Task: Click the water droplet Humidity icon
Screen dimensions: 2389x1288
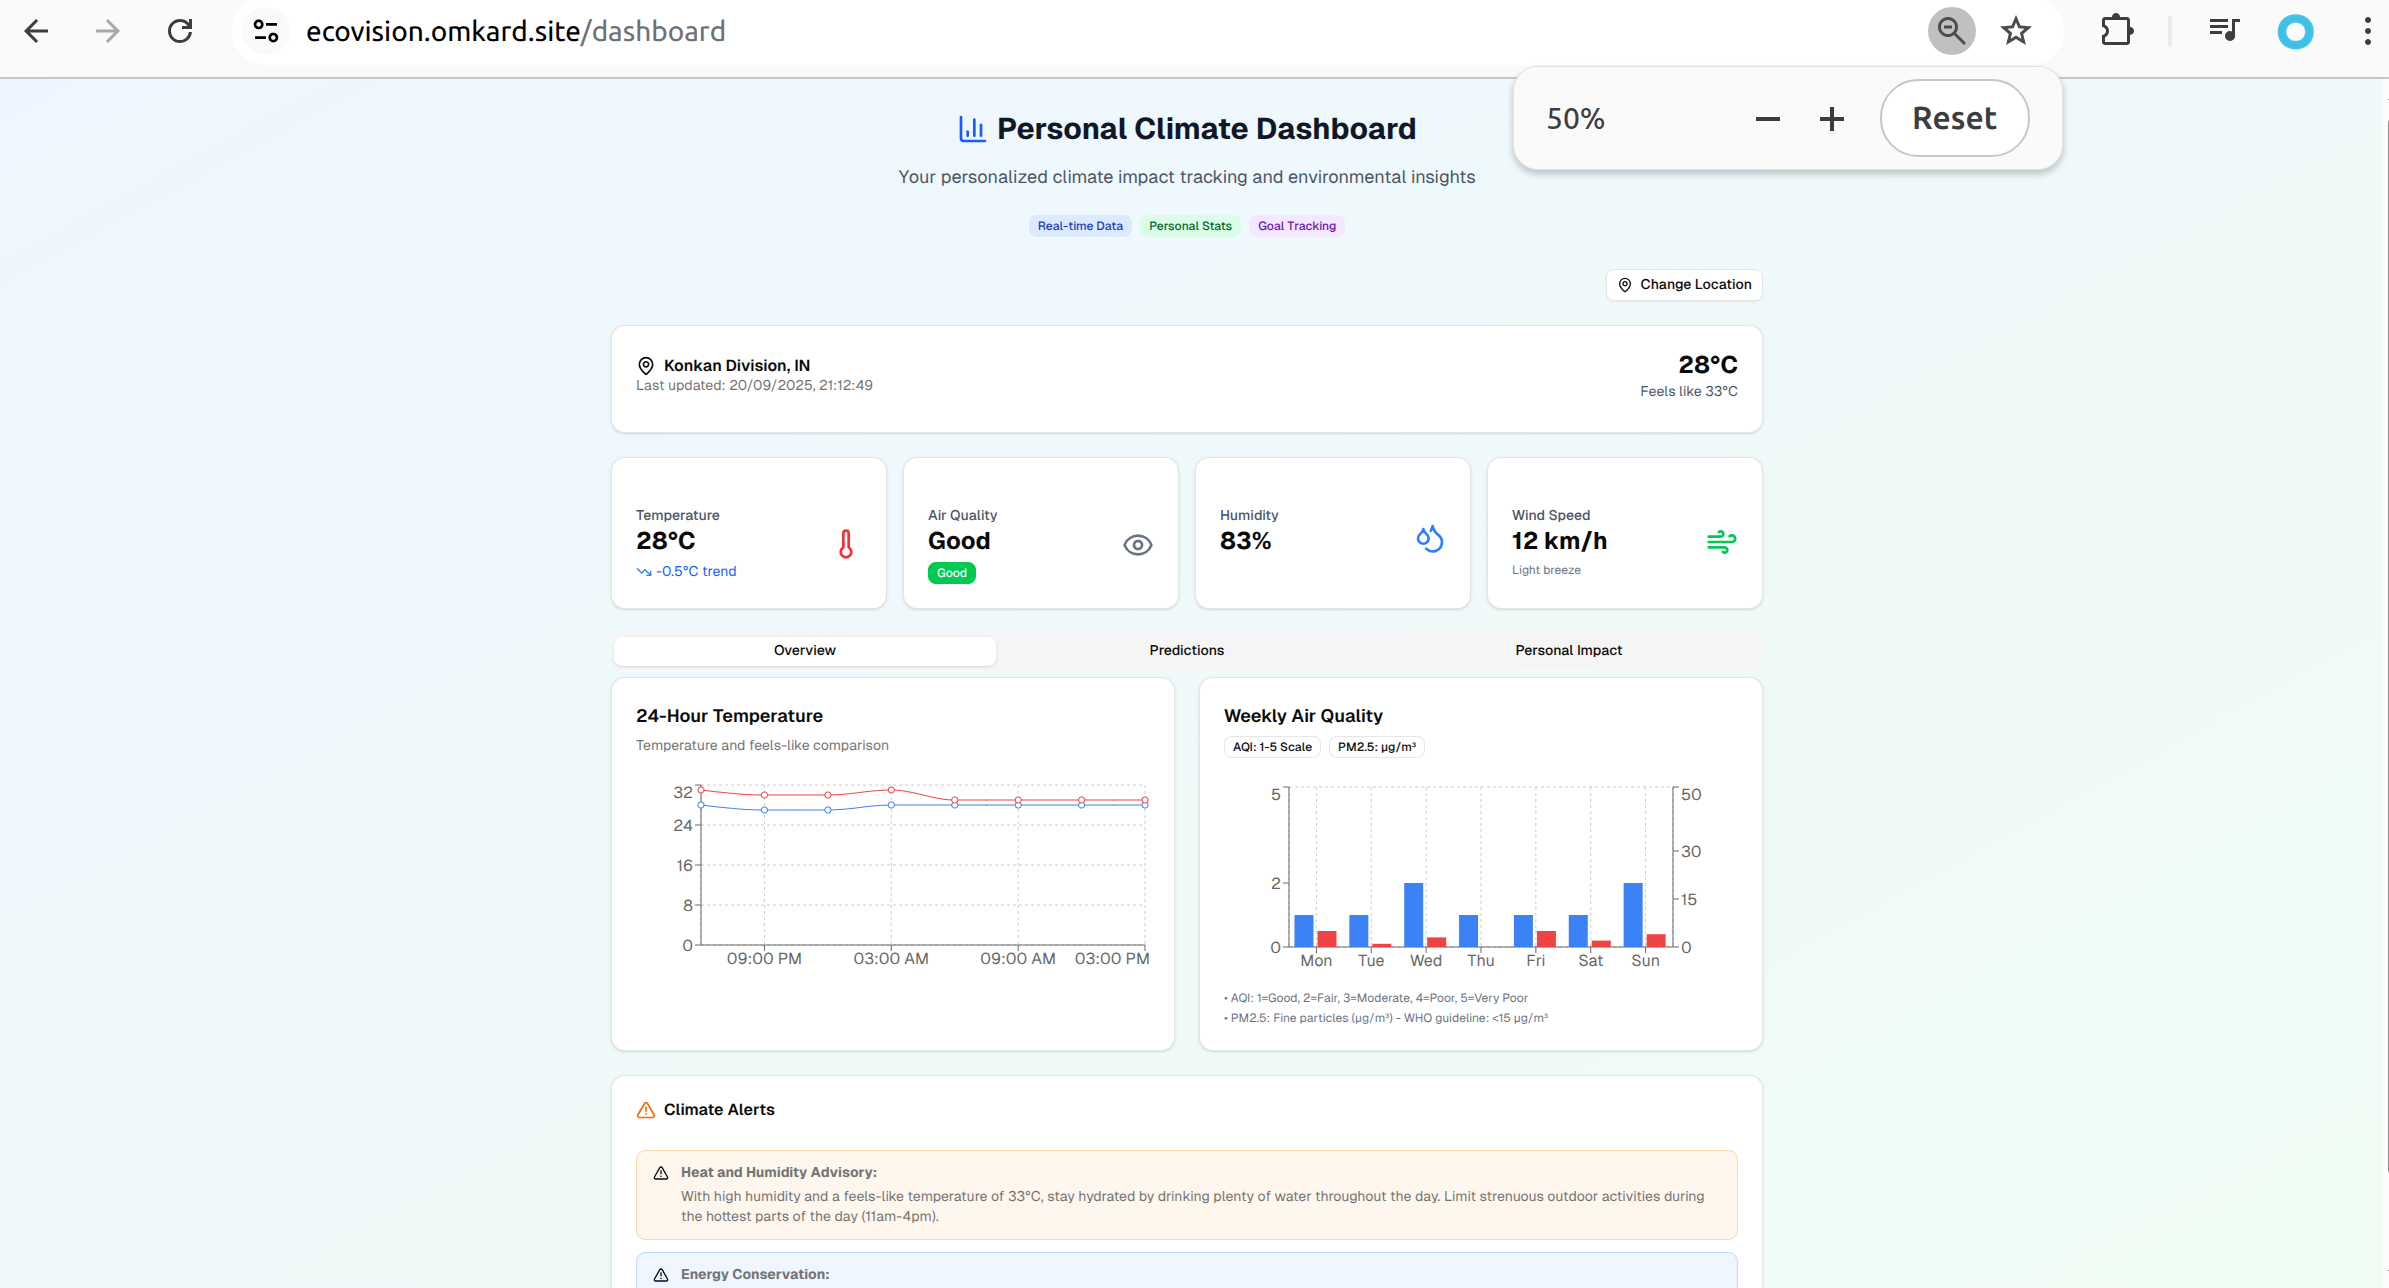Action: [x=1429, y=540]
